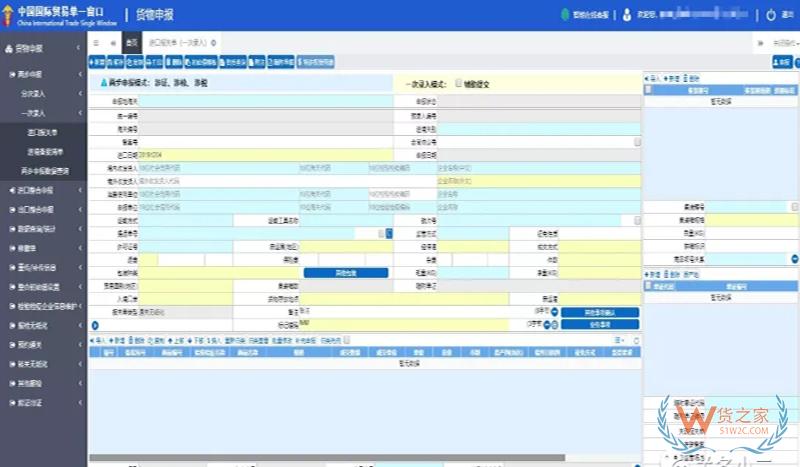Check the header checkbox in container table

point(649,89)
